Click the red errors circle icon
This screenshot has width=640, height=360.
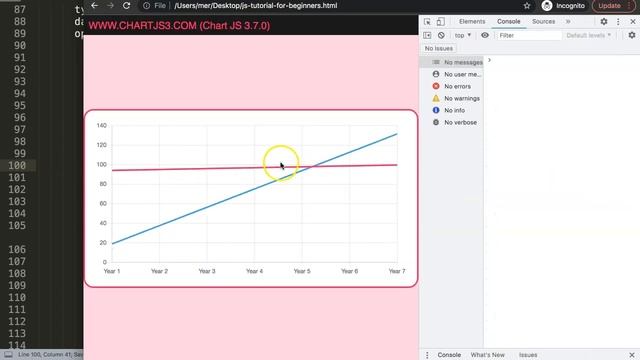click(436, 86)
